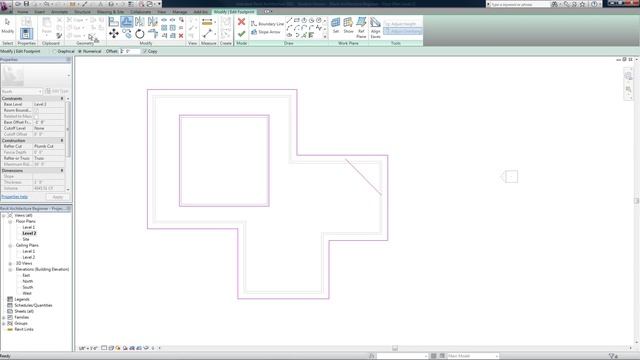Viewport: 640px width, 360px height.
Task: Click the Edit Type button
Action: (x=57, y=91)
